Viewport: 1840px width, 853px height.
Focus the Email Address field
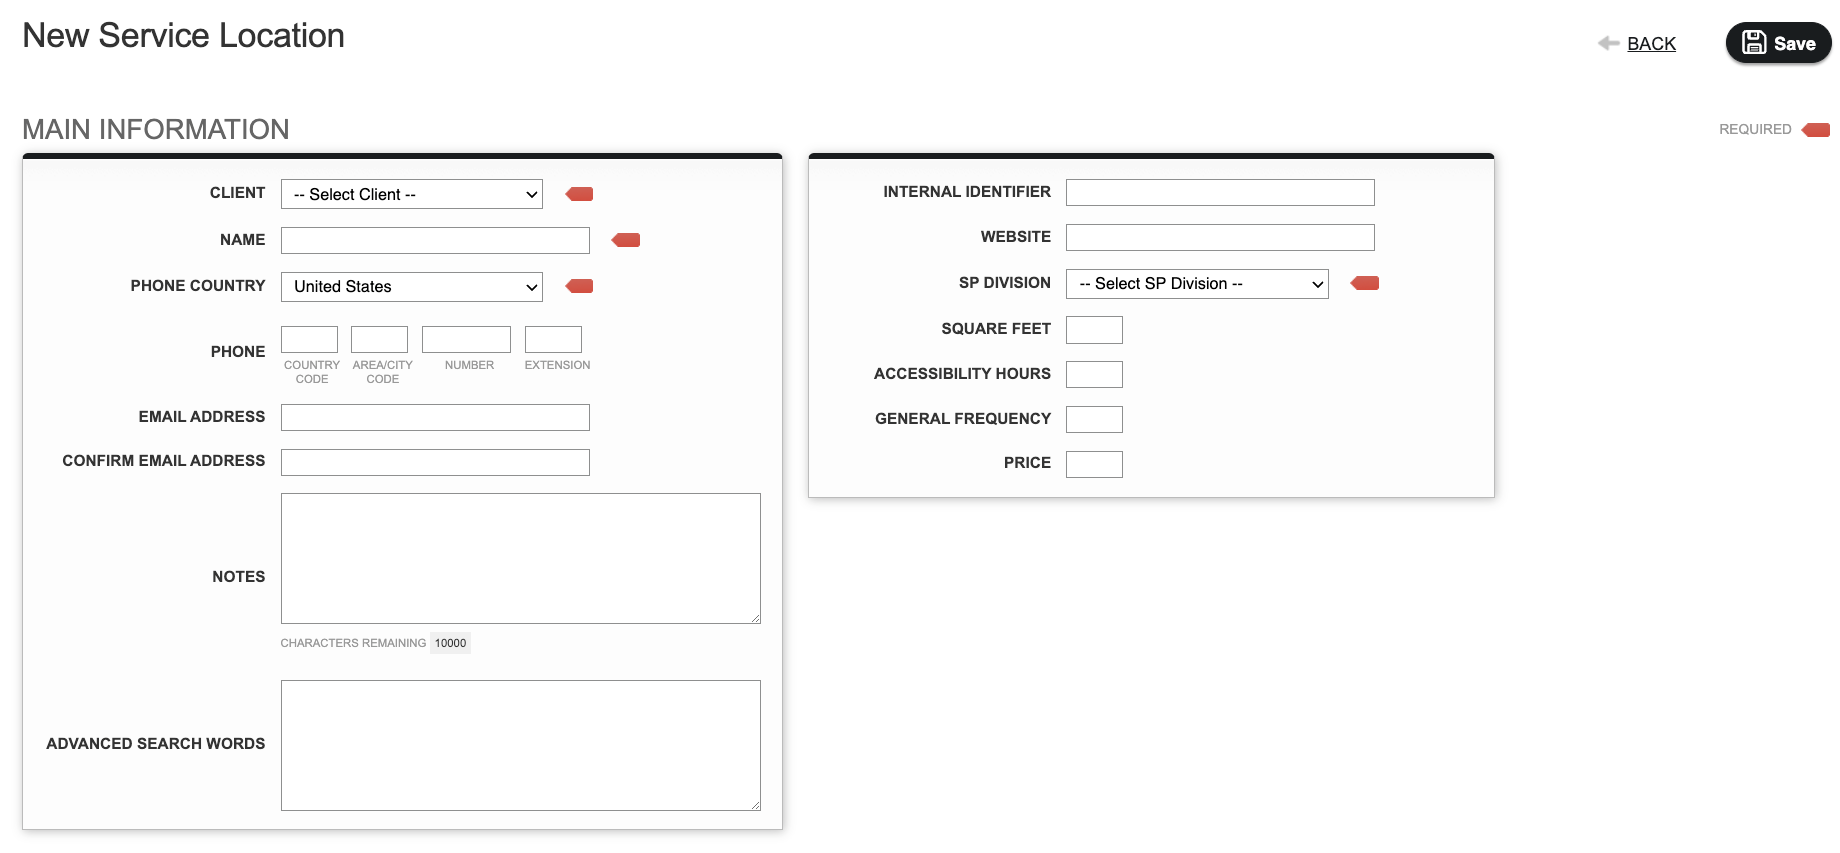pyautogui.click(x=435, y=417)
